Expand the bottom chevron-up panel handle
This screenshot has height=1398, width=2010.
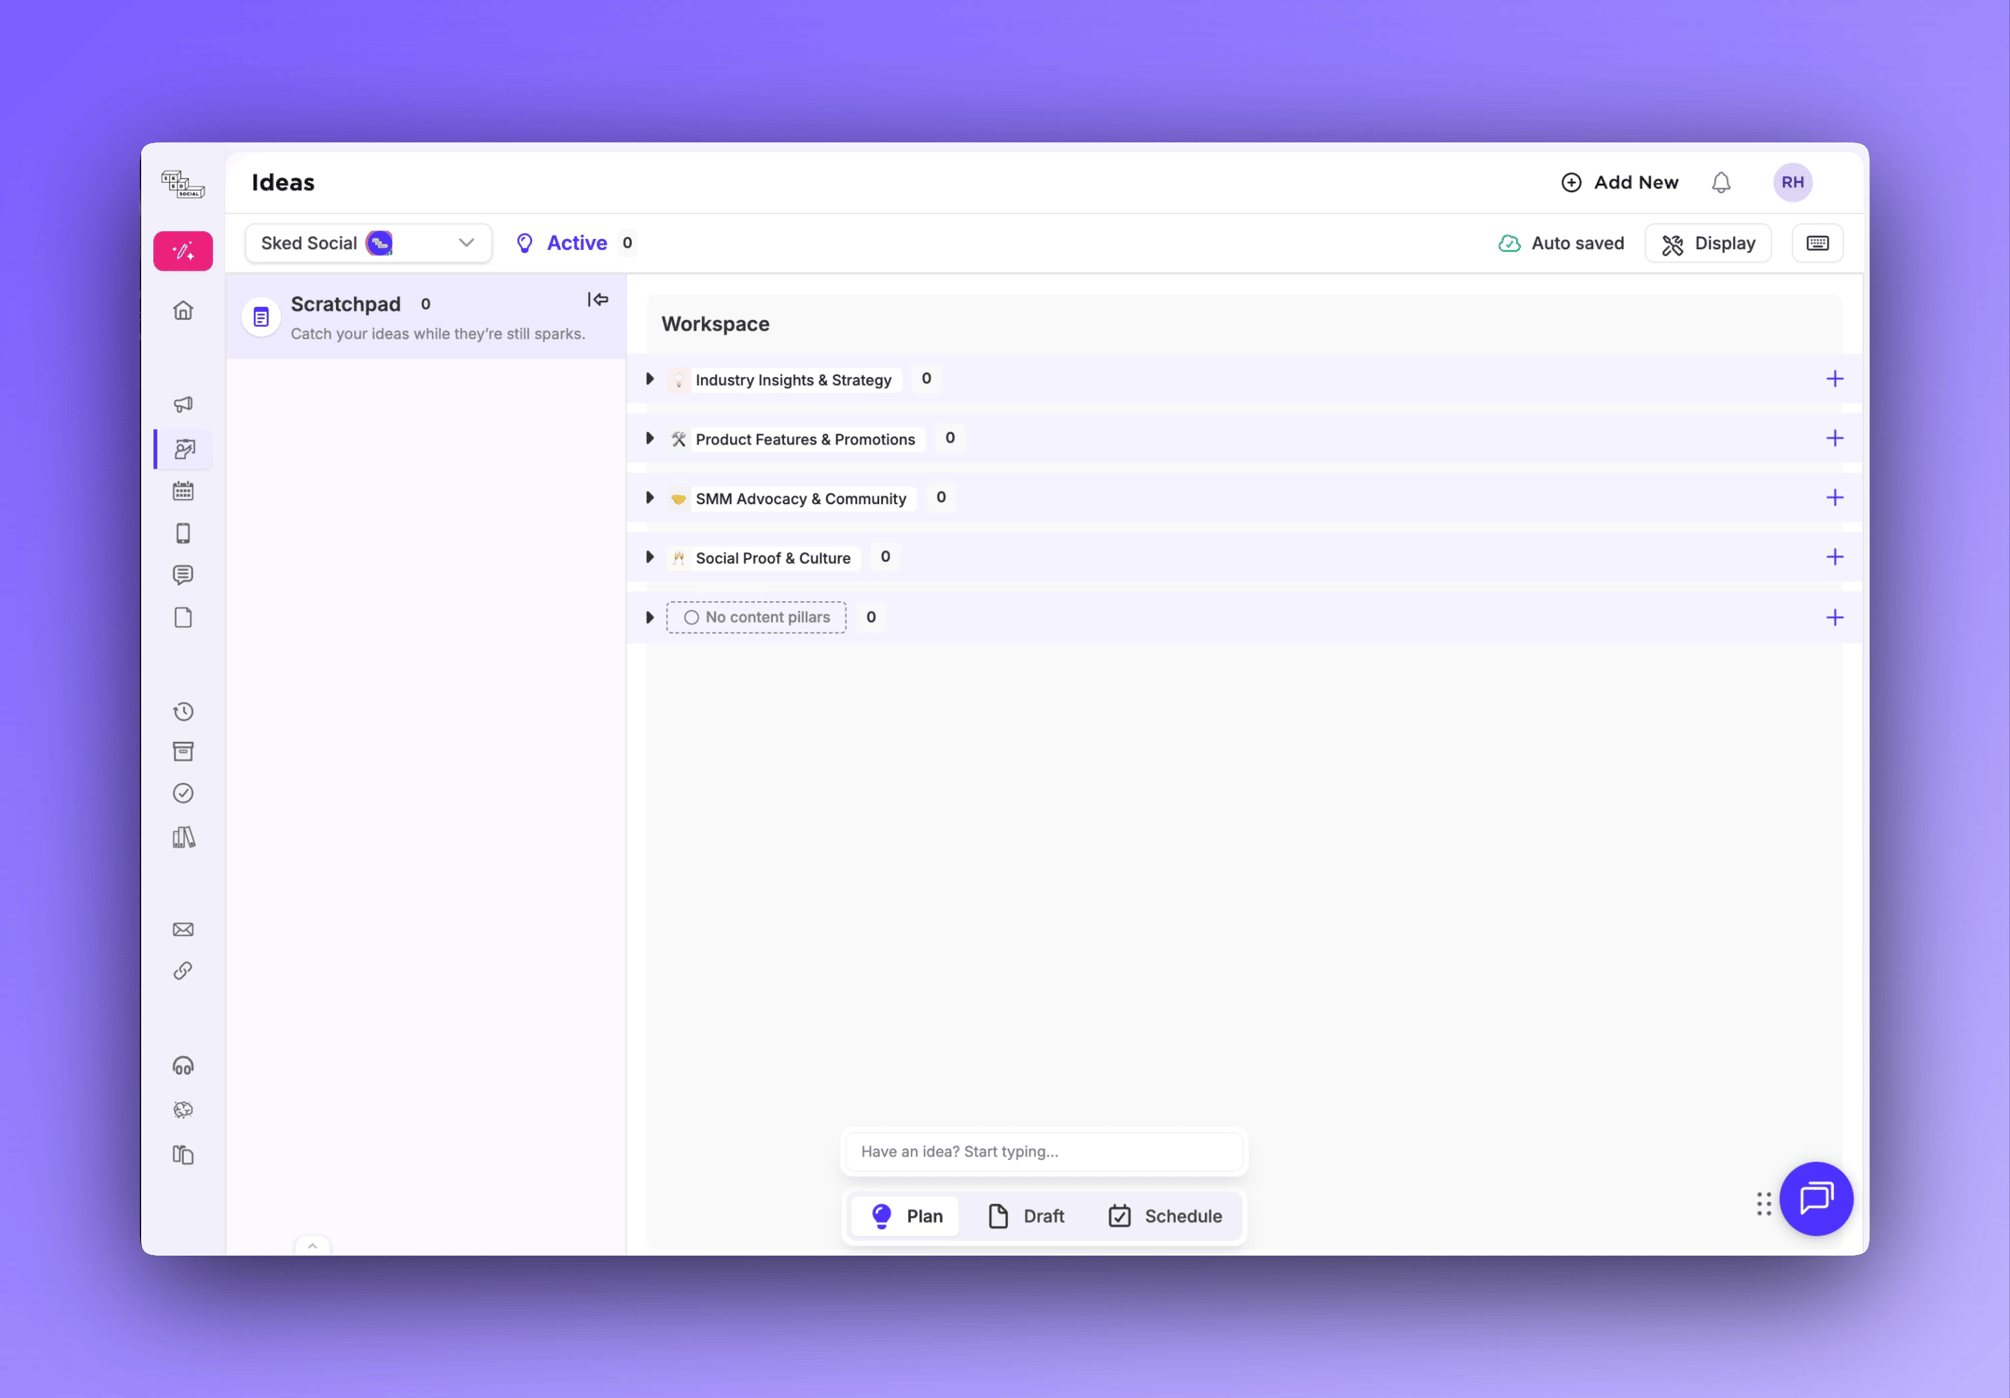pos(313,1245)
